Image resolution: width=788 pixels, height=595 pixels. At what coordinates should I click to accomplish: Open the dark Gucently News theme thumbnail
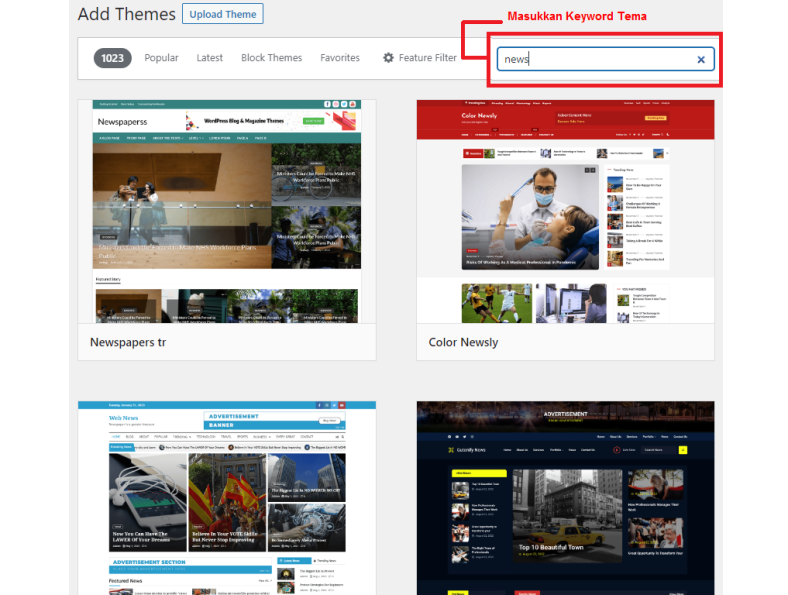565,498
